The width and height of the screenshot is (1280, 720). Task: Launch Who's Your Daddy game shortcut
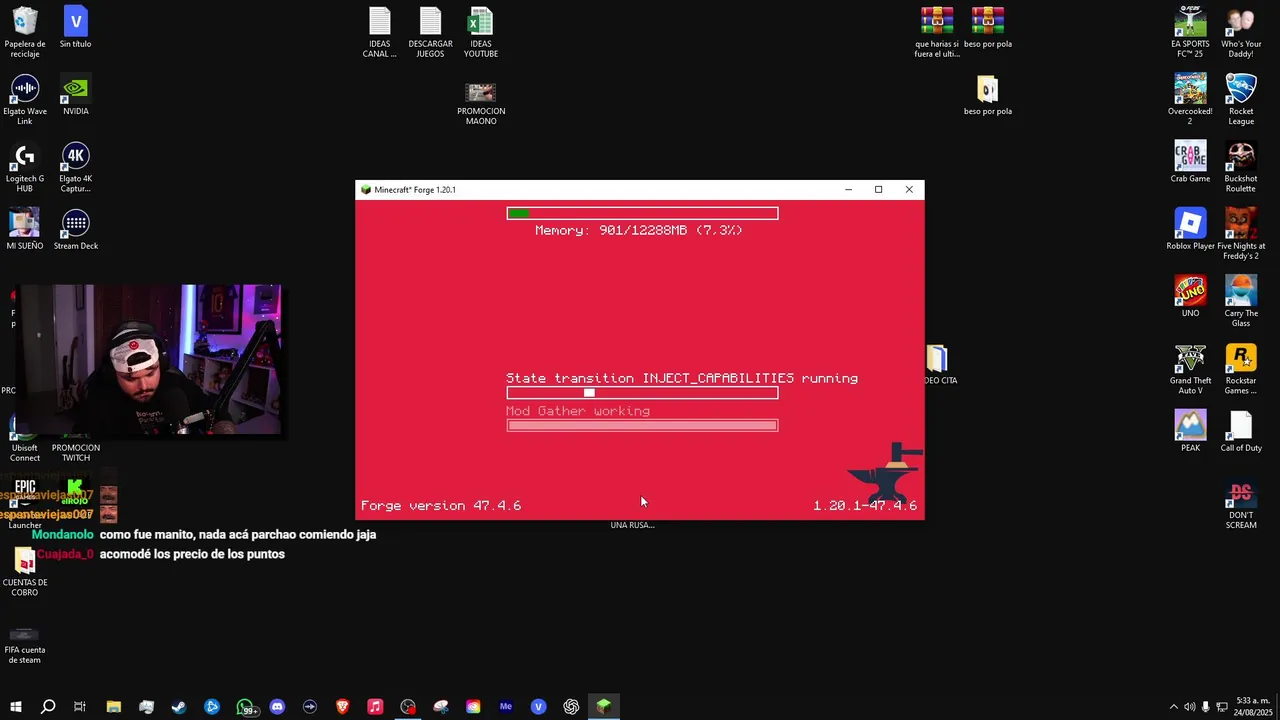click(1241, 32)
